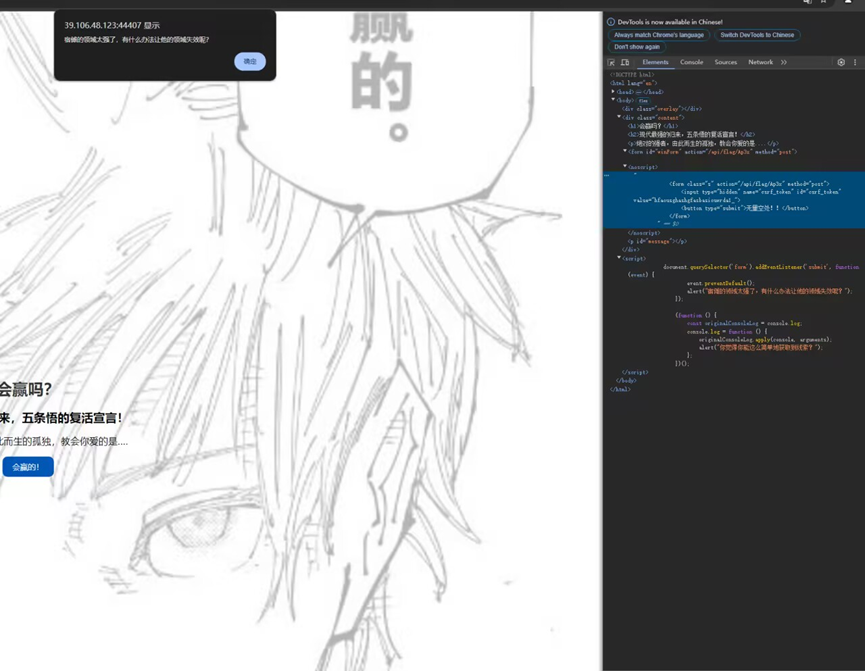
Task: Click the info icon beside the DevTools language notice
Action: [x=611, y=22]
